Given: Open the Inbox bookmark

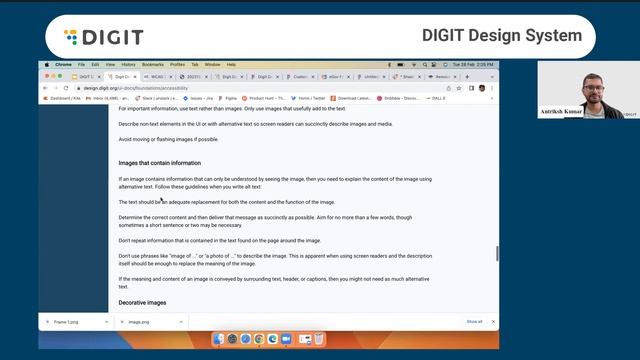Looking at the screenshot, I should [107, 98].
